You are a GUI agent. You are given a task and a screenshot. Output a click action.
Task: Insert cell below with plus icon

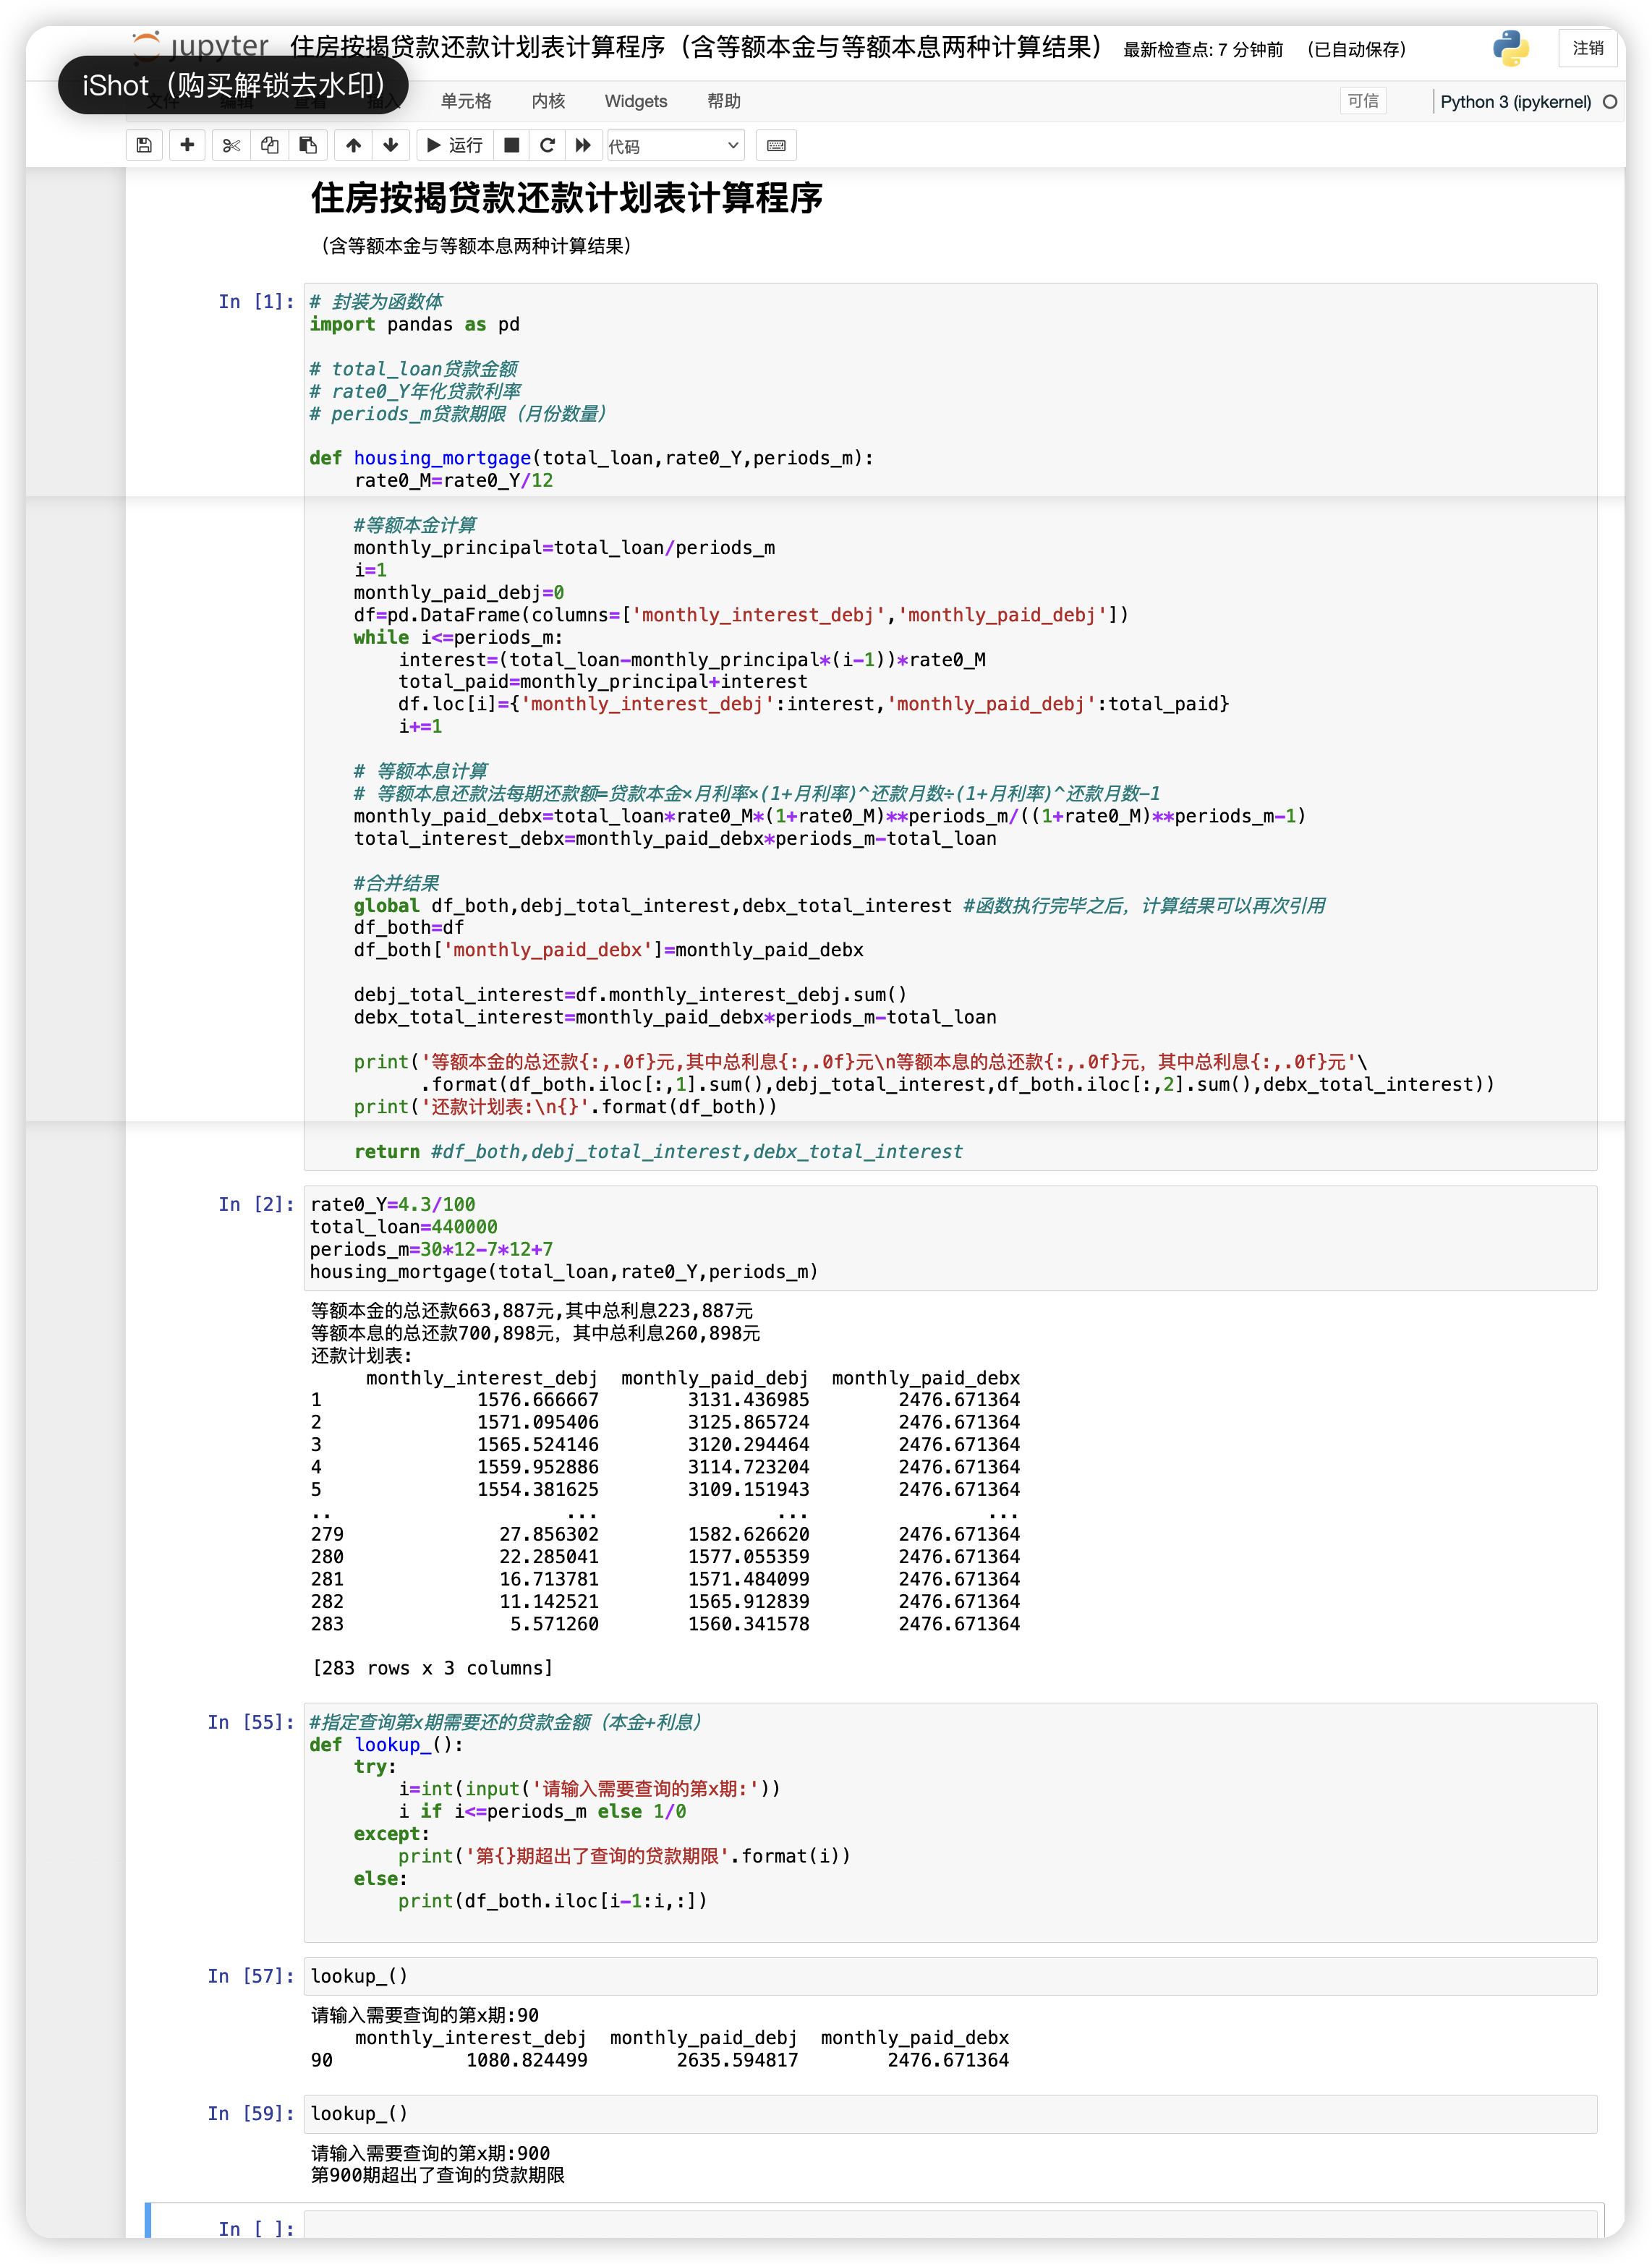187,145
